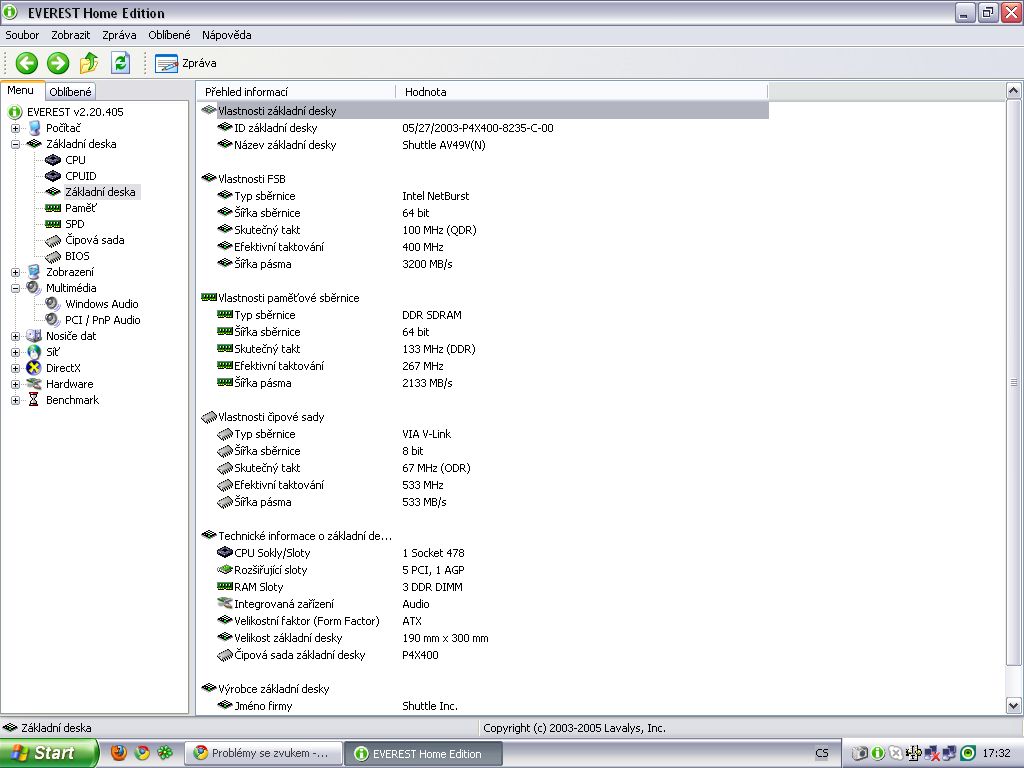The image size is (1024, 768).
Task: Click the value Shuttle AV49V(N)
Action: (x=444, y=145)
